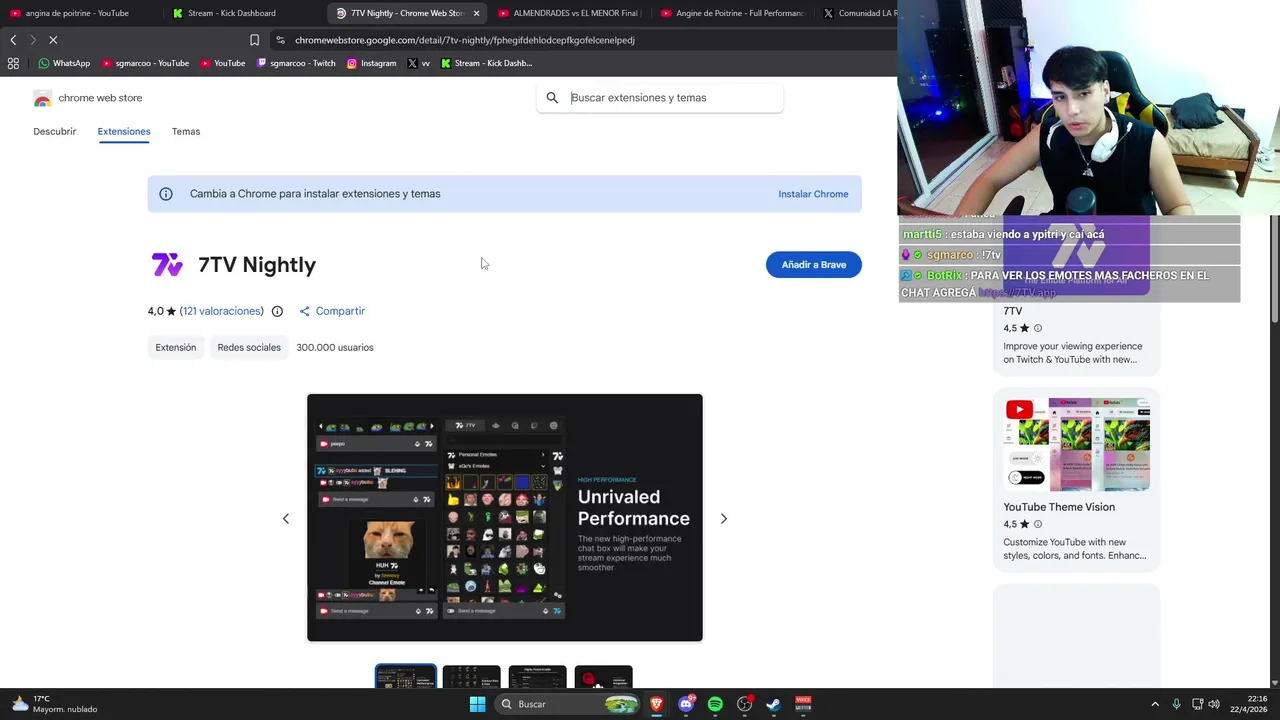The height and width of the screenshot is (720, 1280).
Task: Open the sgmarcoo - Twitch bookmark
Action: 296,63
